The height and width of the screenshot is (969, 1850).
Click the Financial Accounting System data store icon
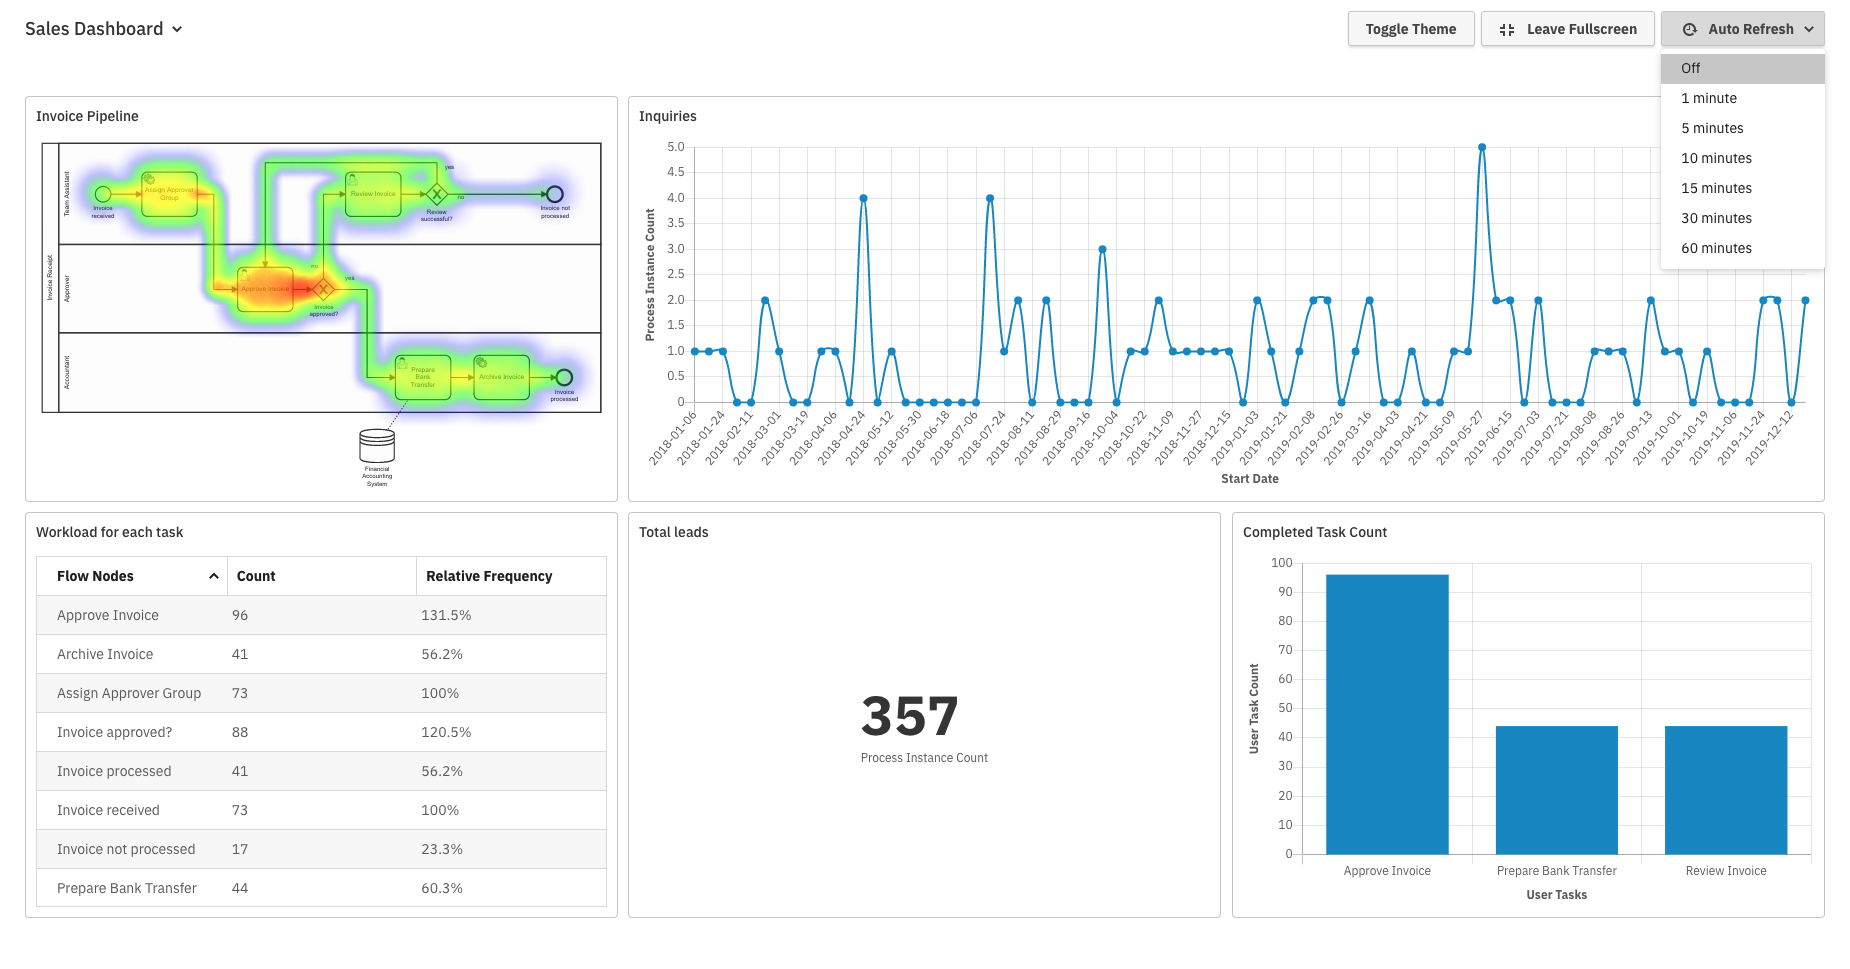377,446
